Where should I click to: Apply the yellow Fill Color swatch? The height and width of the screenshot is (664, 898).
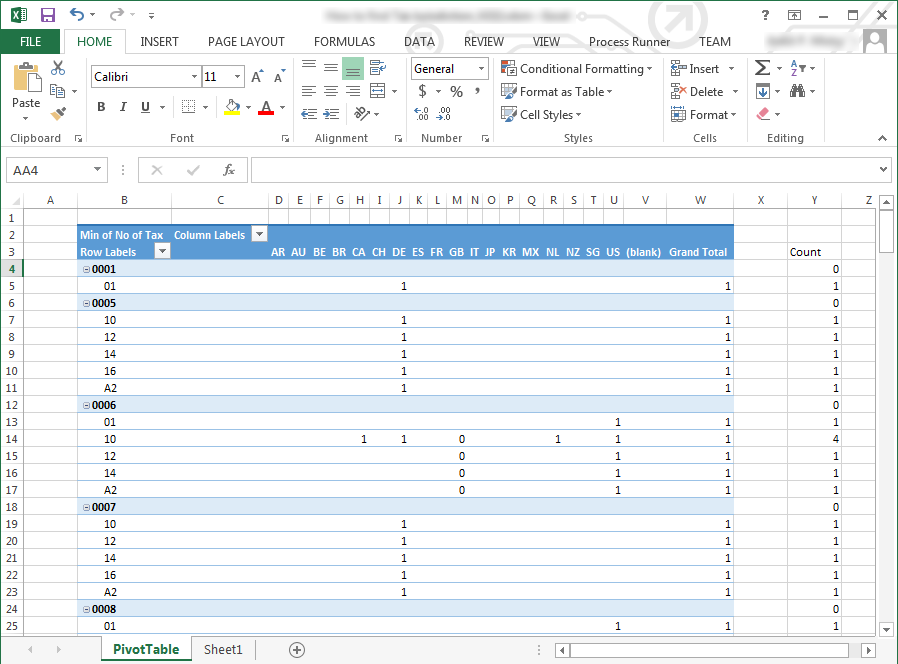(x=232, y=108)
